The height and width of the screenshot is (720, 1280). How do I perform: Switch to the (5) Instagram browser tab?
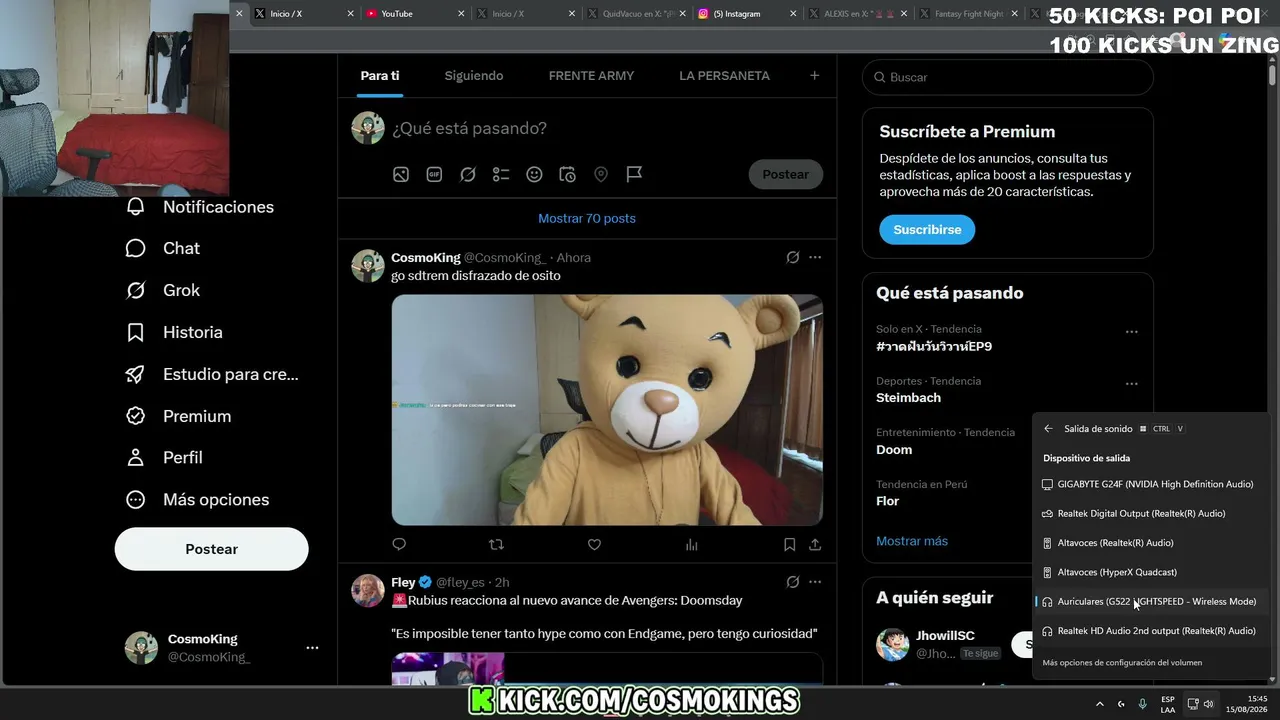click(x=746, y=14)
